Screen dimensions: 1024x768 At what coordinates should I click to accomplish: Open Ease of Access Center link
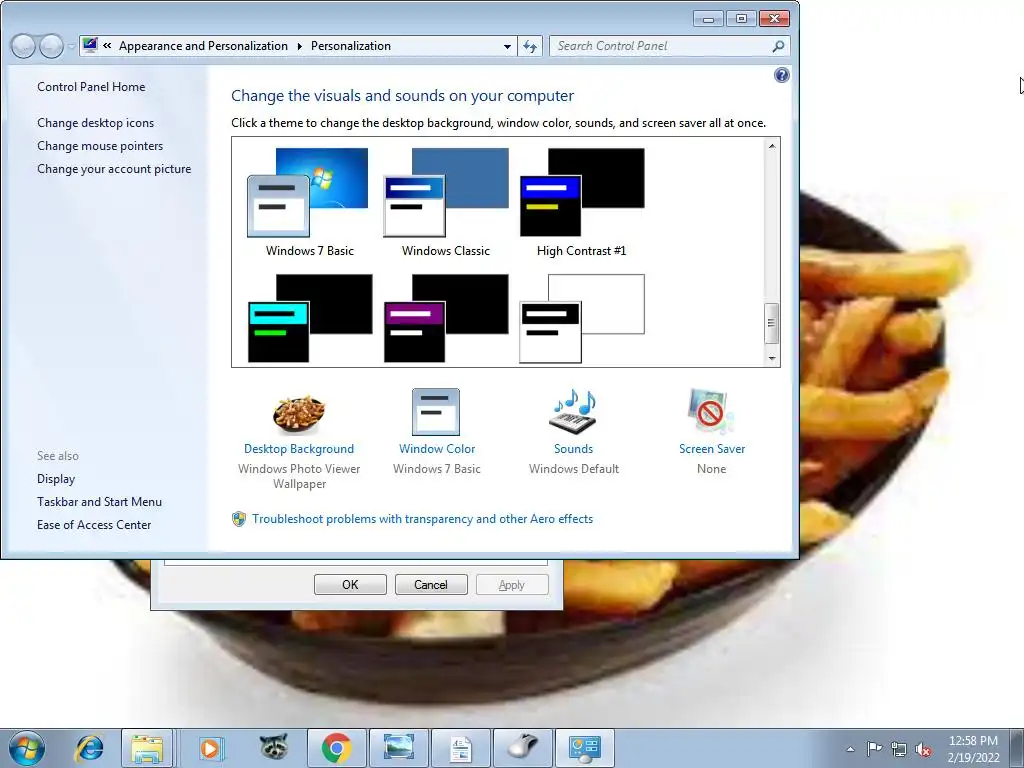(93, 524)
